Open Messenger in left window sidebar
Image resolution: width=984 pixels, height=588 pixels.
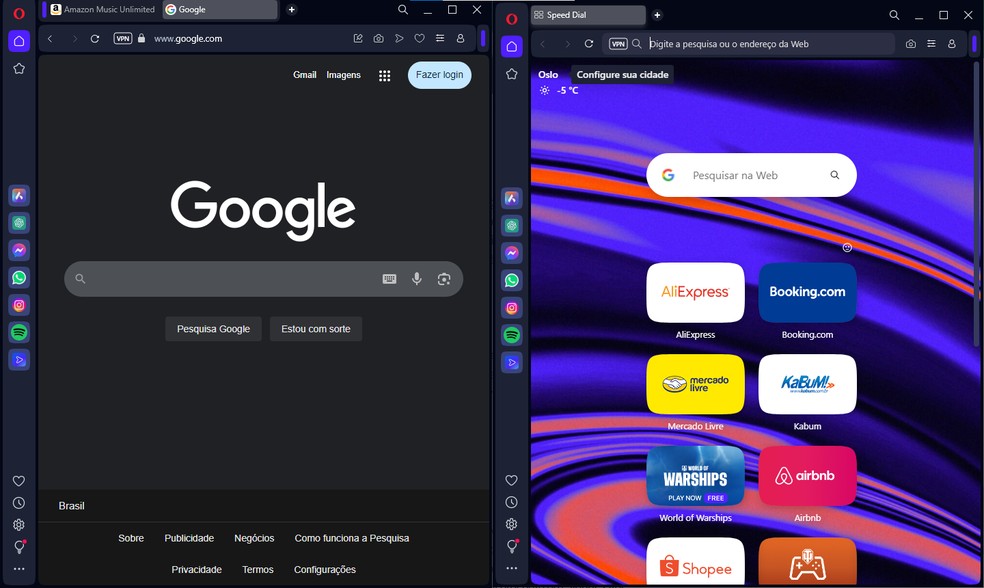pyautogui.click(x=19, y=250)
